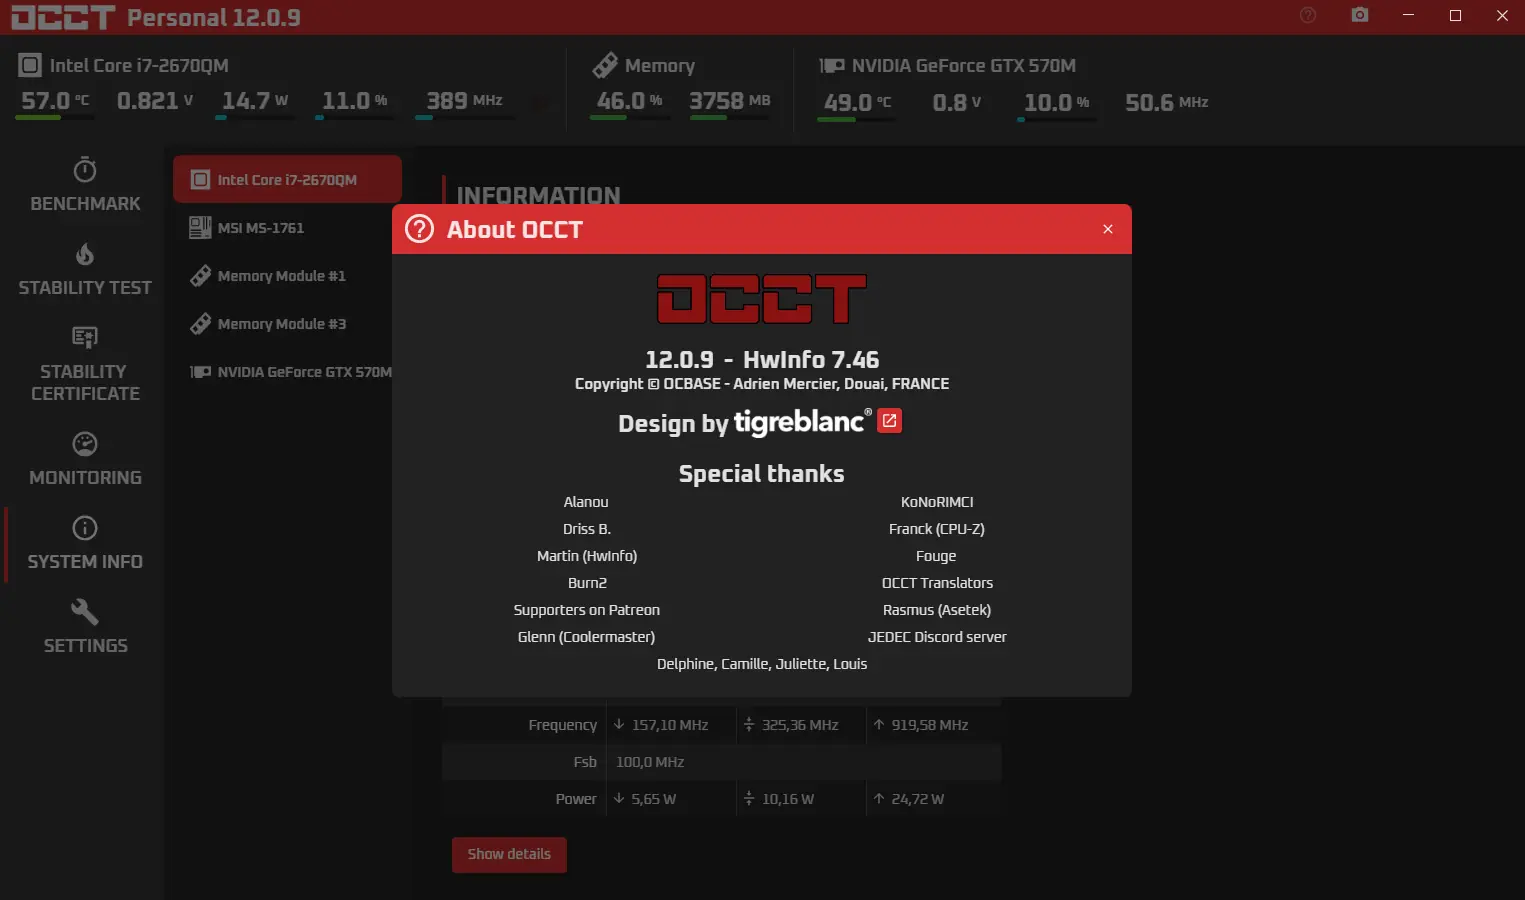Click the help question mark in title bar
The image size is (1525, 900).
tap(1308, 15)
